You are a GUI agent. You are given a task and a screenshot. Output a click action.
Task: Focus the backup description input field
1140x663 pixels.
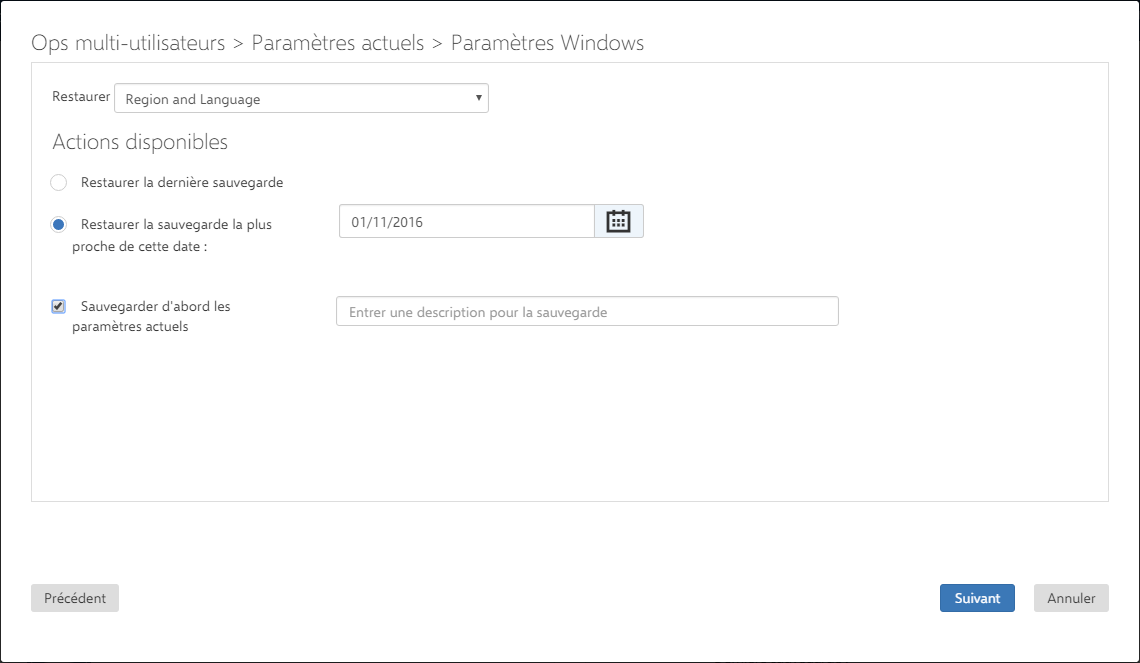tap(587, 311)
